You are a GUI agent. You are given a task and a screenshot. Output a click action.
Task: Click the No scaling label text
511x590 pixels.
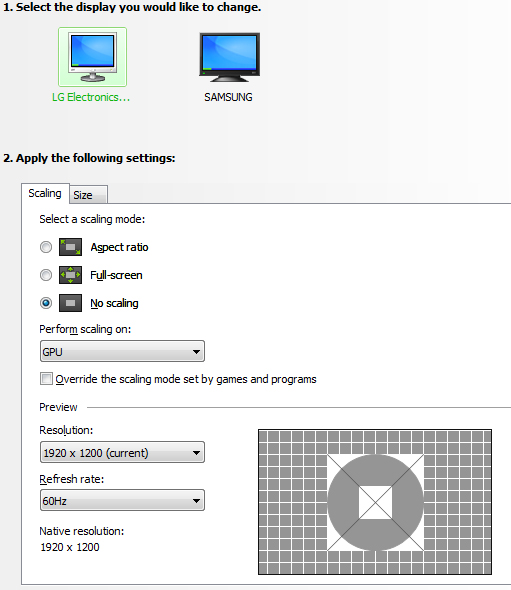pyautogui.click(x=114, y=303)
